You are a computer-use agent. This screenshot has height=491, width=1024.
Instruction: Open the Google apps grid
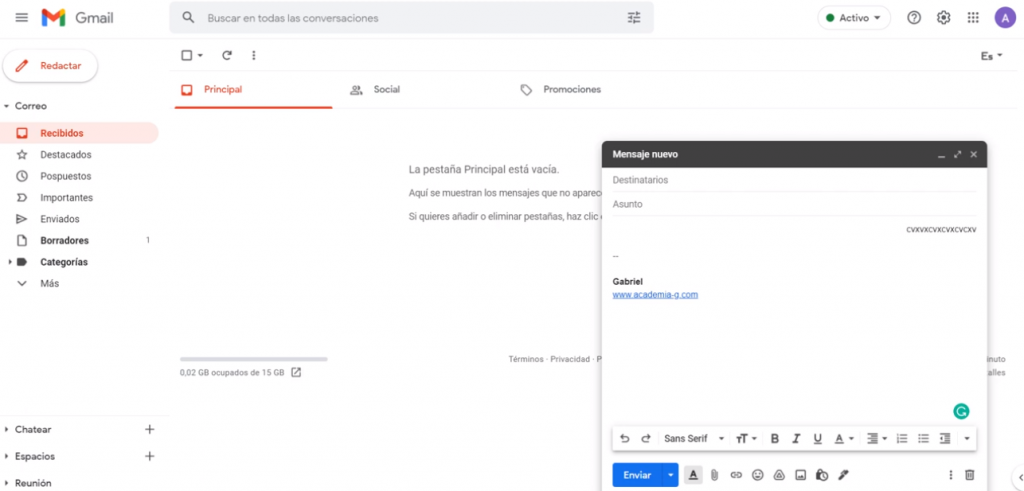(973, 18)
